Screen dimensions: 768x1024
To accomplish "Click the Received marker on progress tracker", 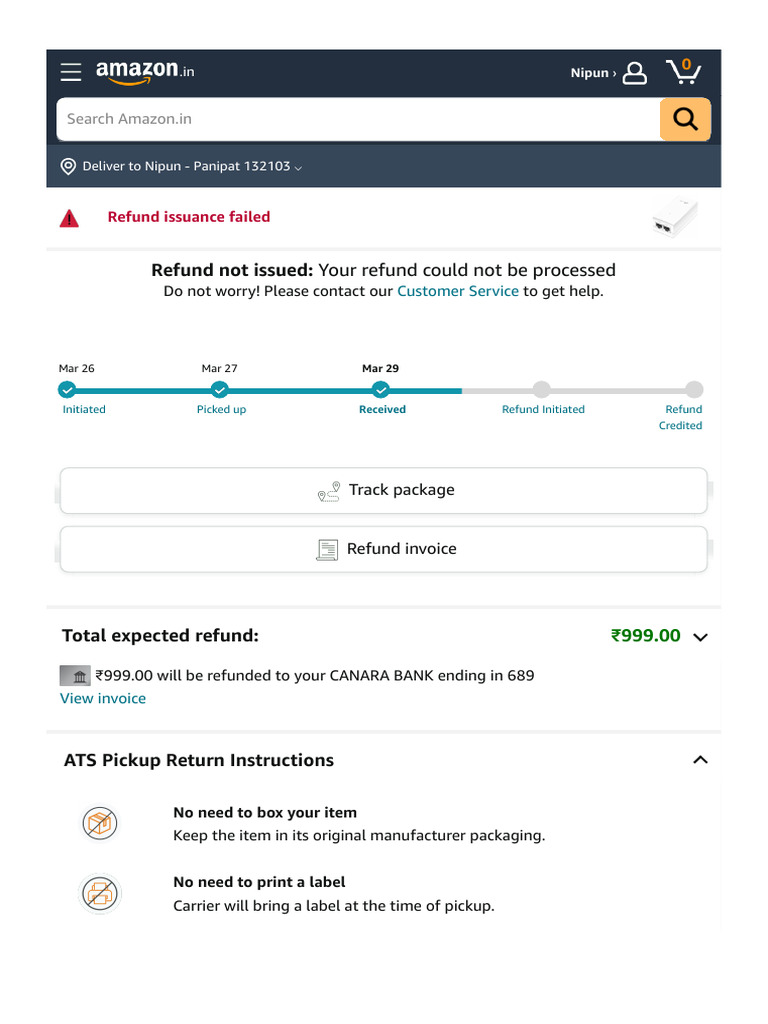I will coord(381,390).
